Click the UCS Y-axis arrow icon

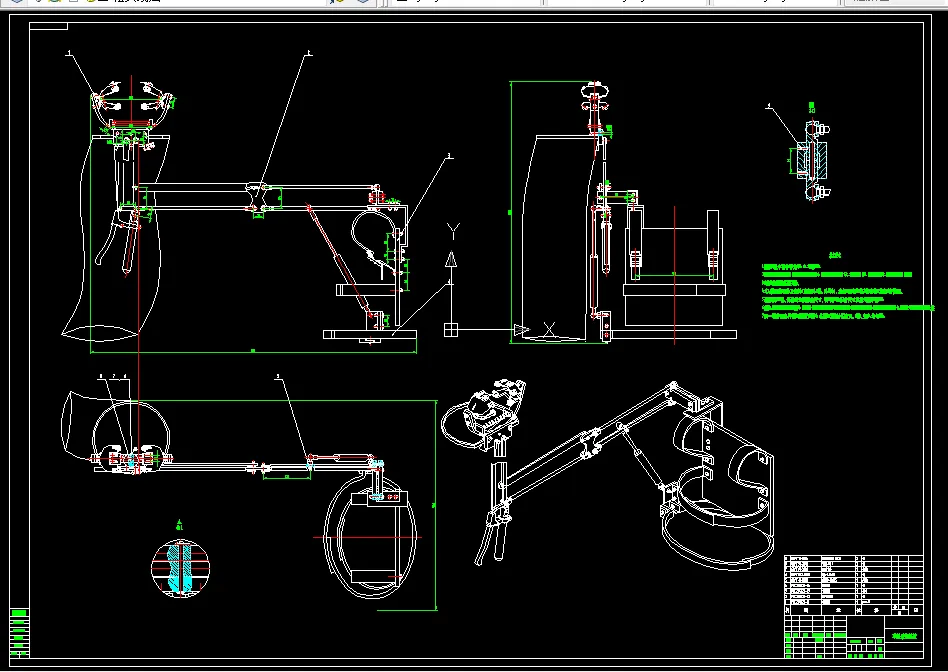click(x=450, y=260)
